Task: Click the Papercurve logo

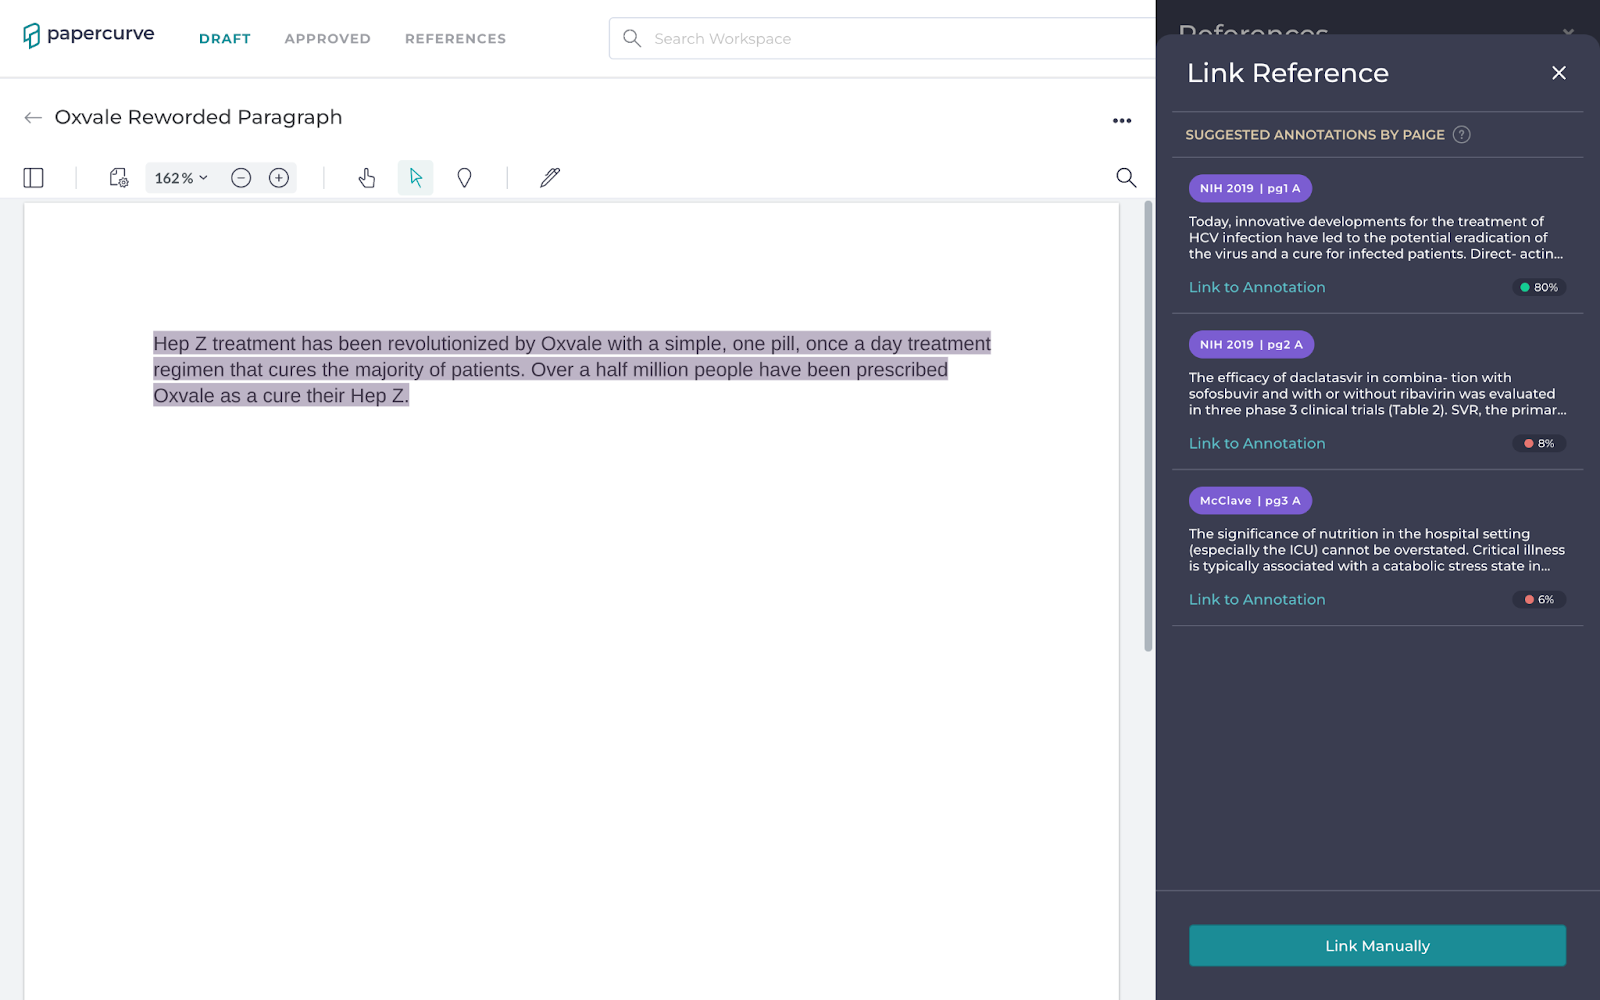Action: point(88,35)
